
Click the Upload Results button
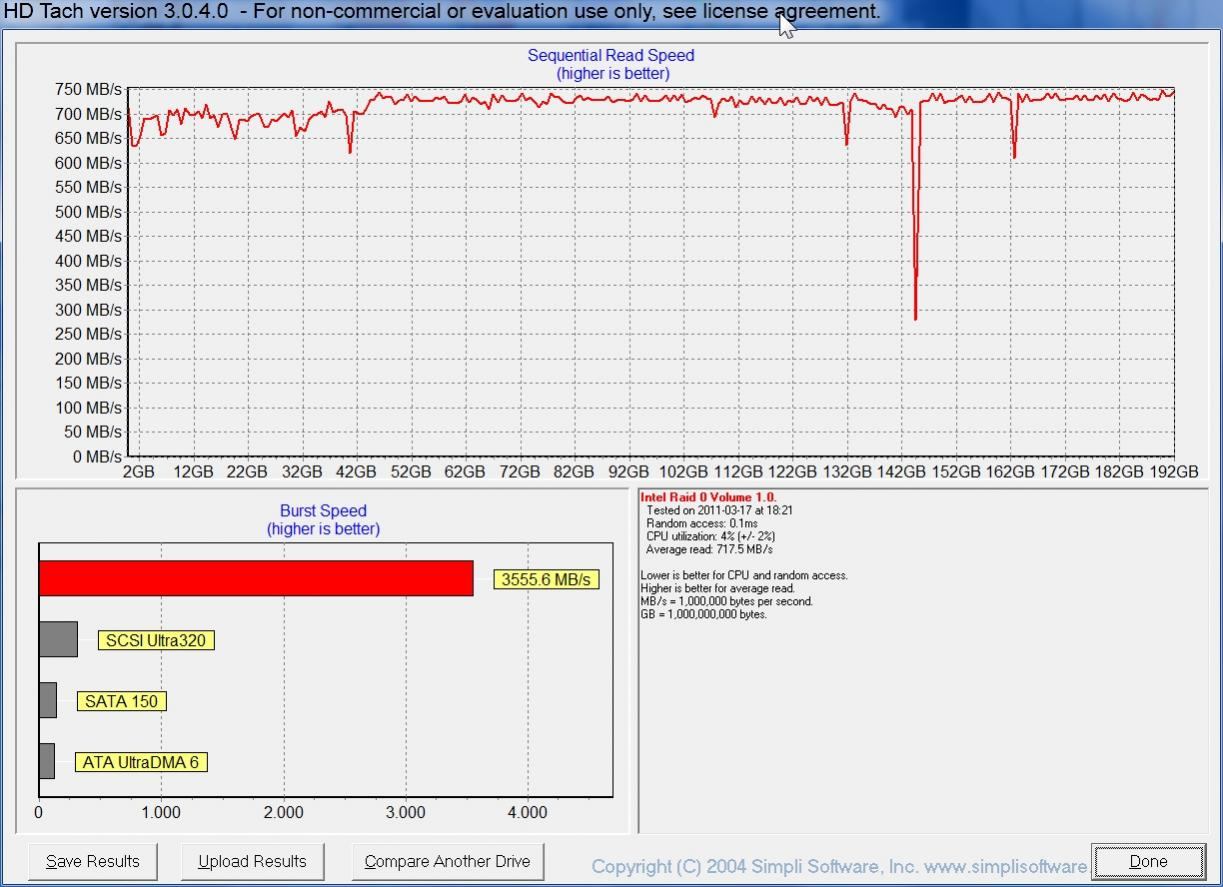pos(252,861)
